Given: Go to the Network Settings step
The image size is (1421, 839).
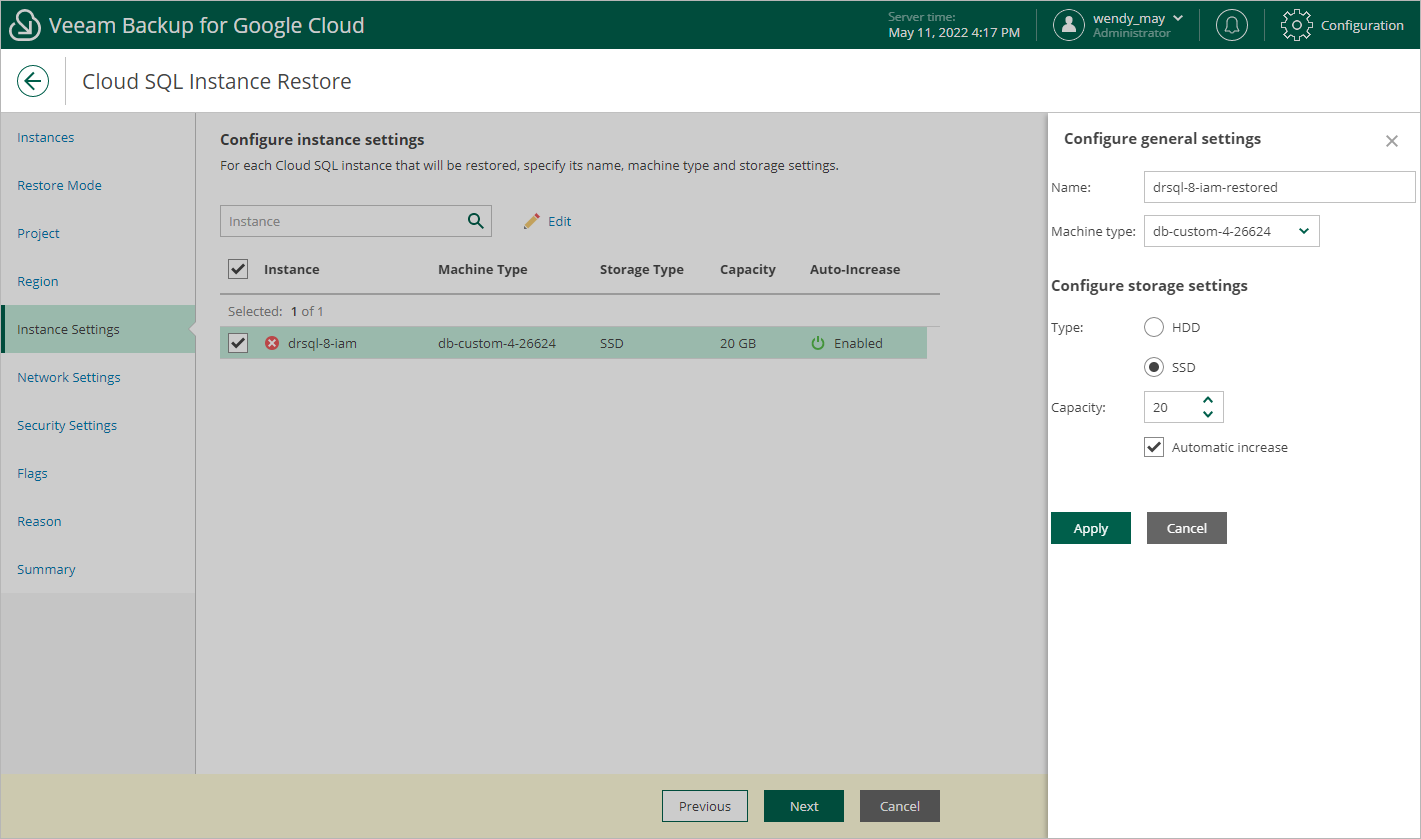Looking at the screenshot, I should pos(69,377).
